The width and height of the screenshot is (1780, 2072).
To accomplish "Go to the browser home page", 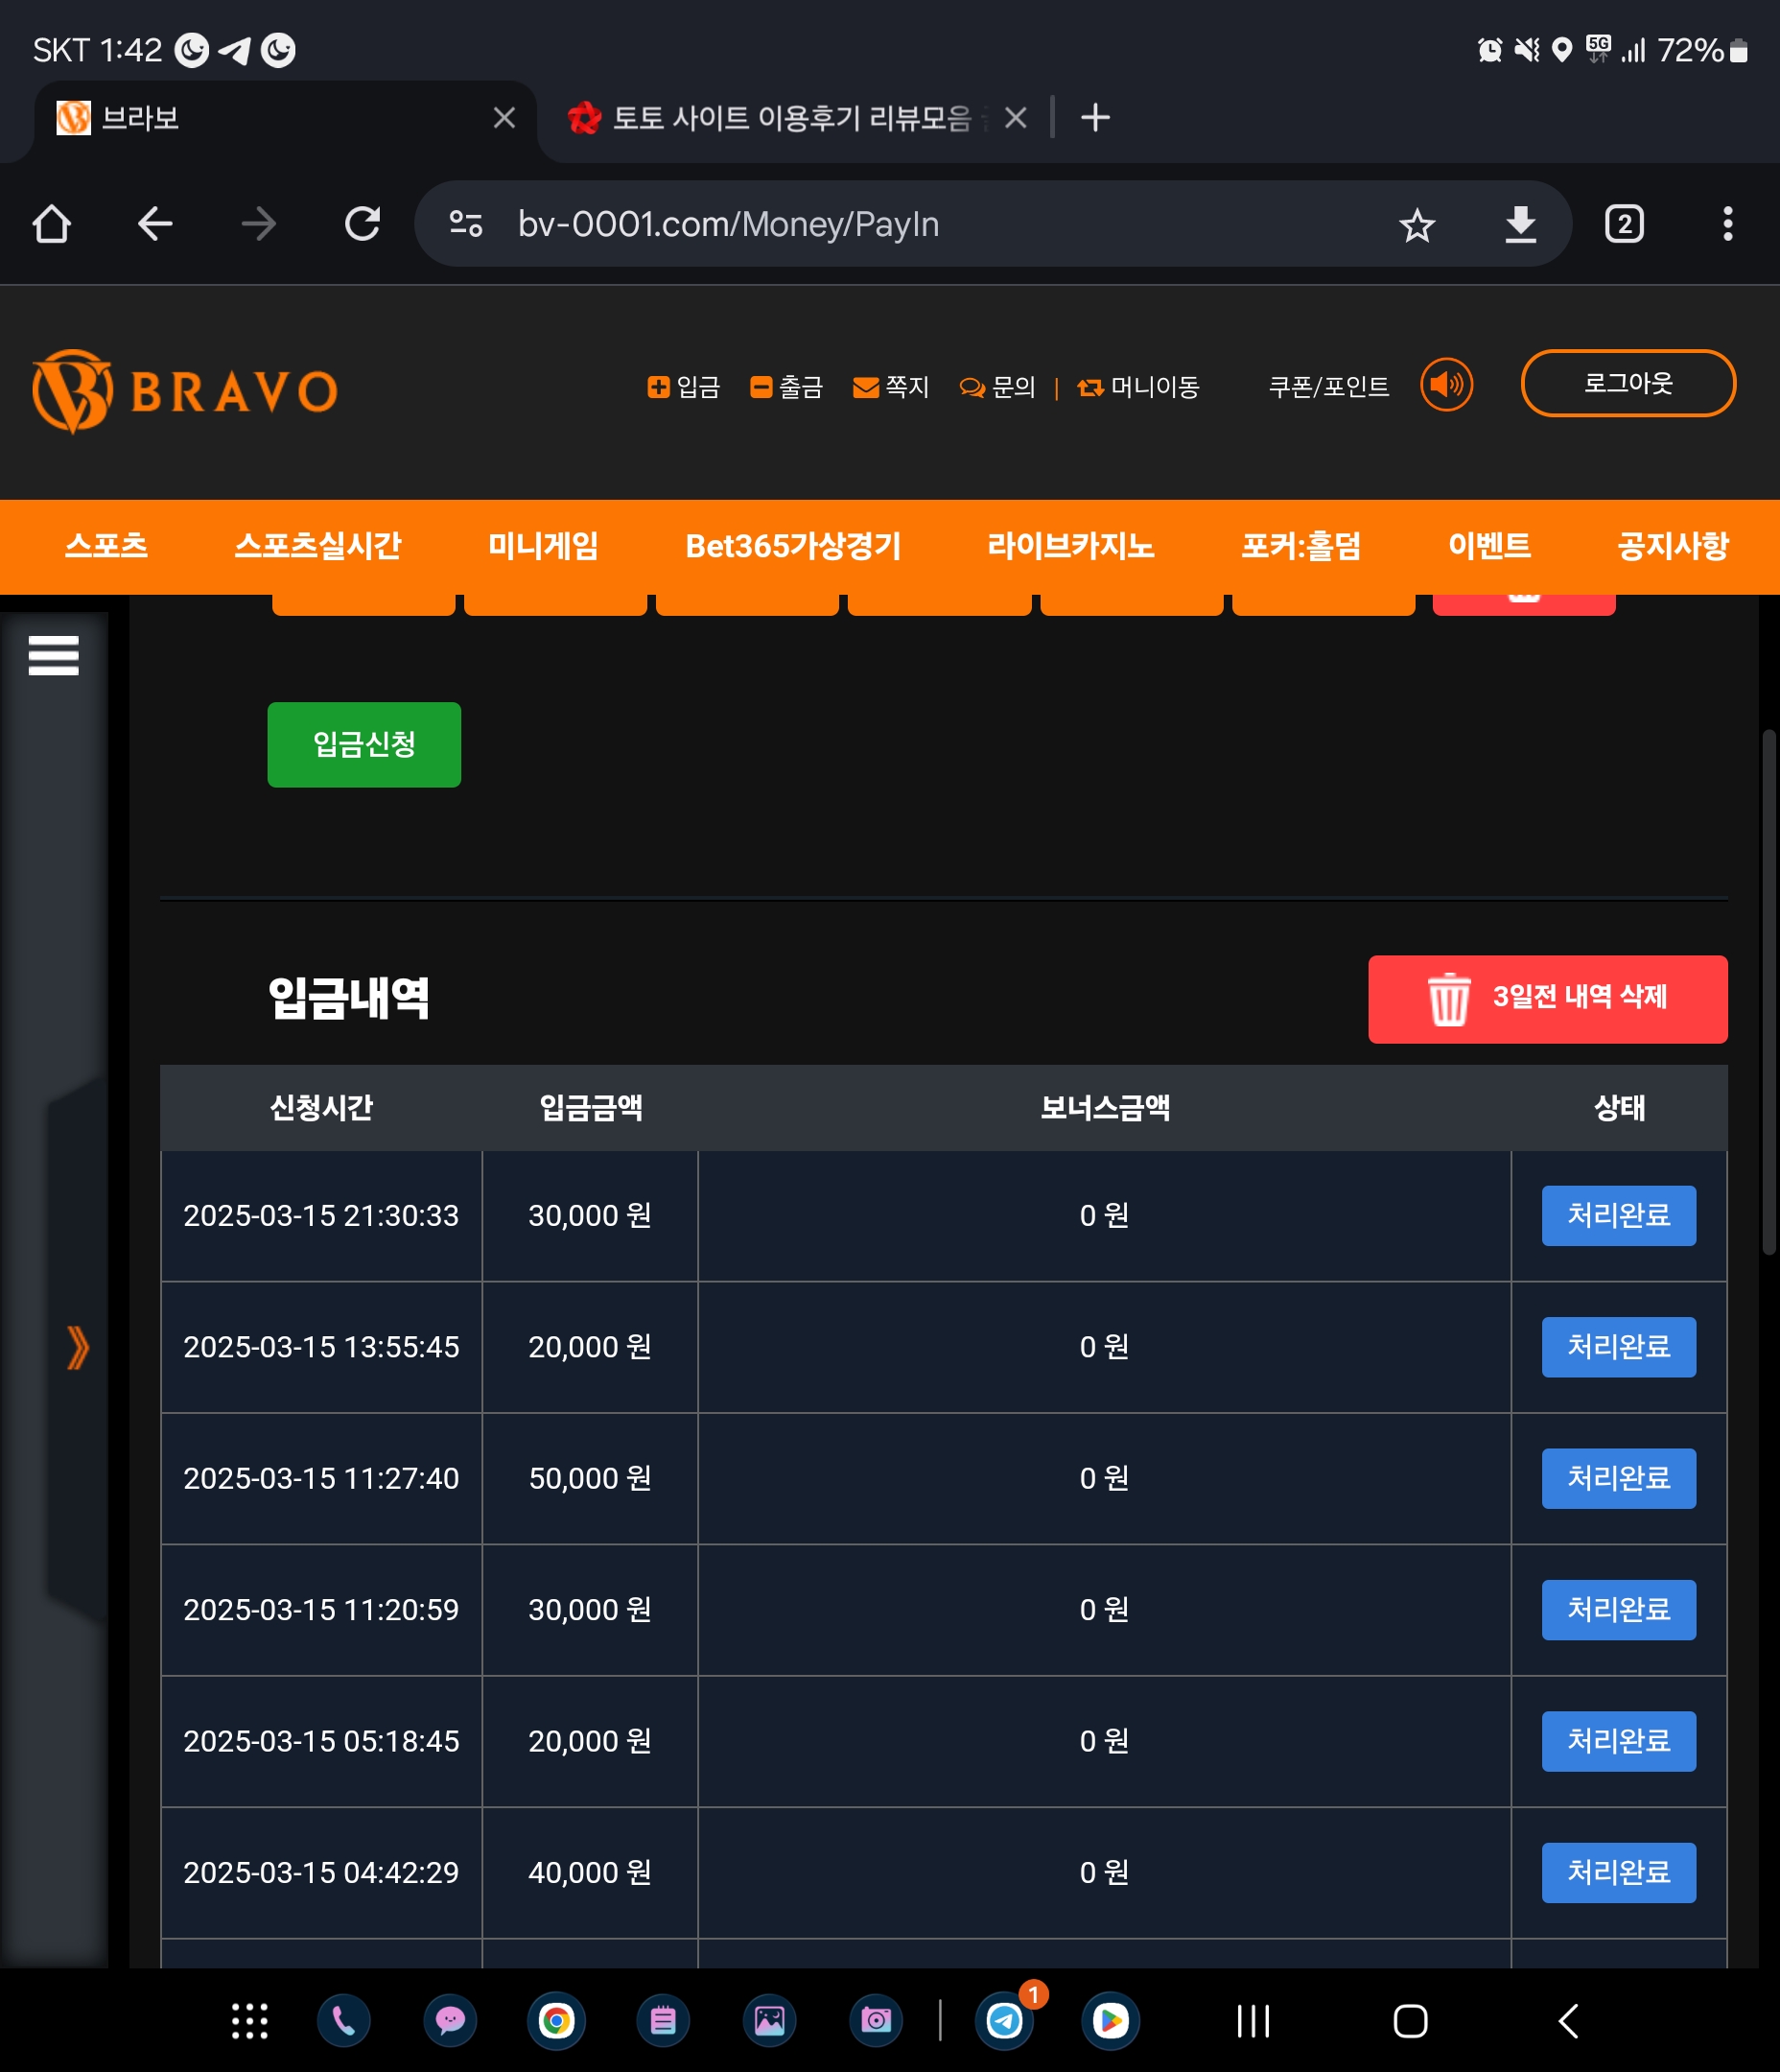I will point(52,225).
